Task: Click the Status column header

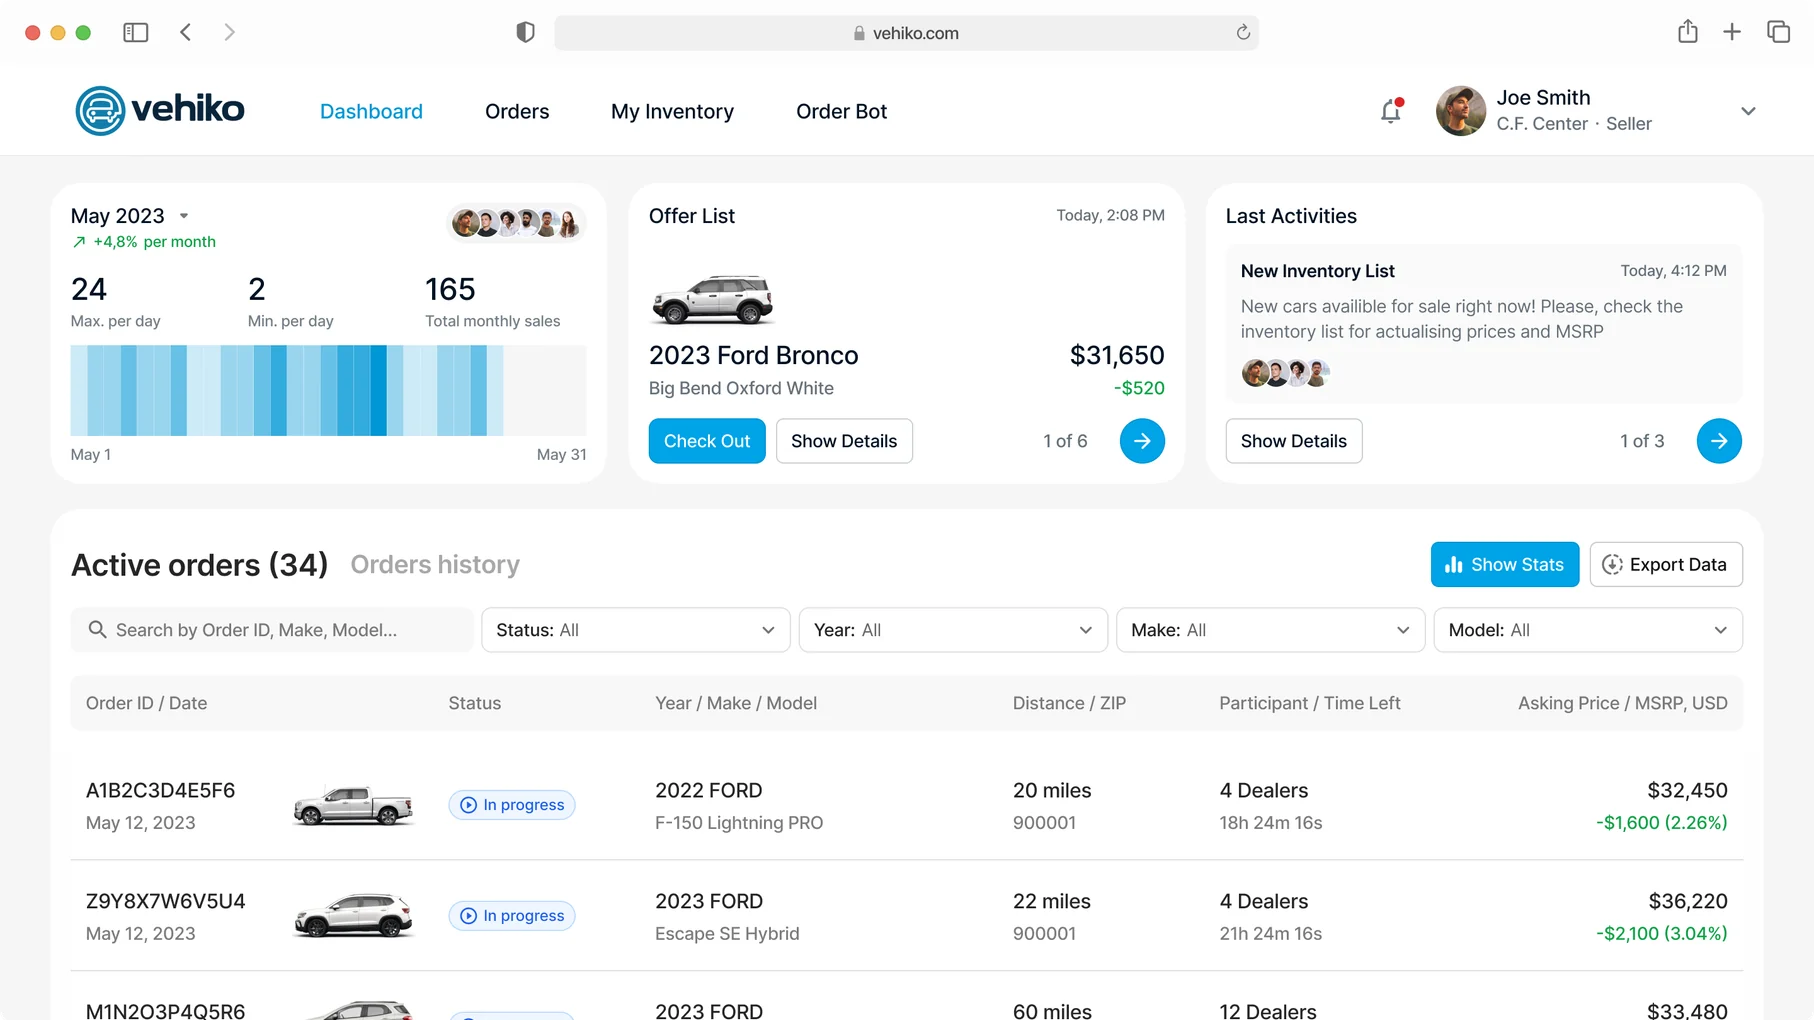Action: tap(475, 703)
